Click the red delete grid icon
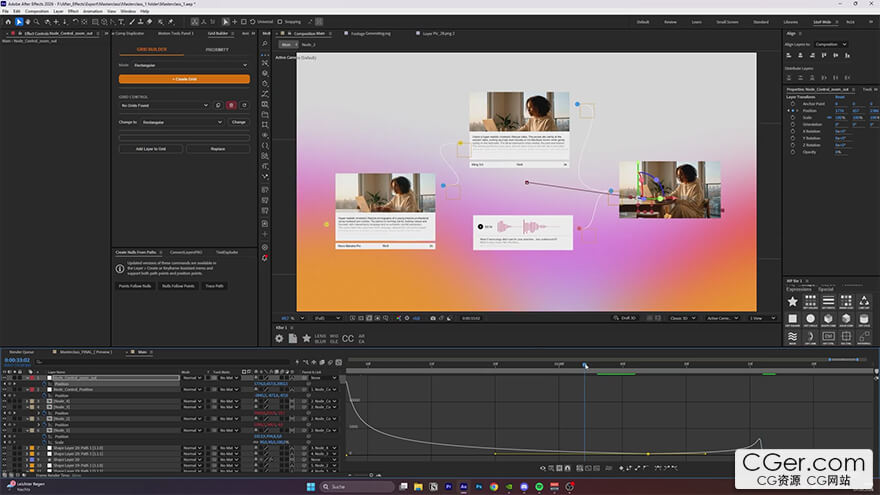 point(231,106)
